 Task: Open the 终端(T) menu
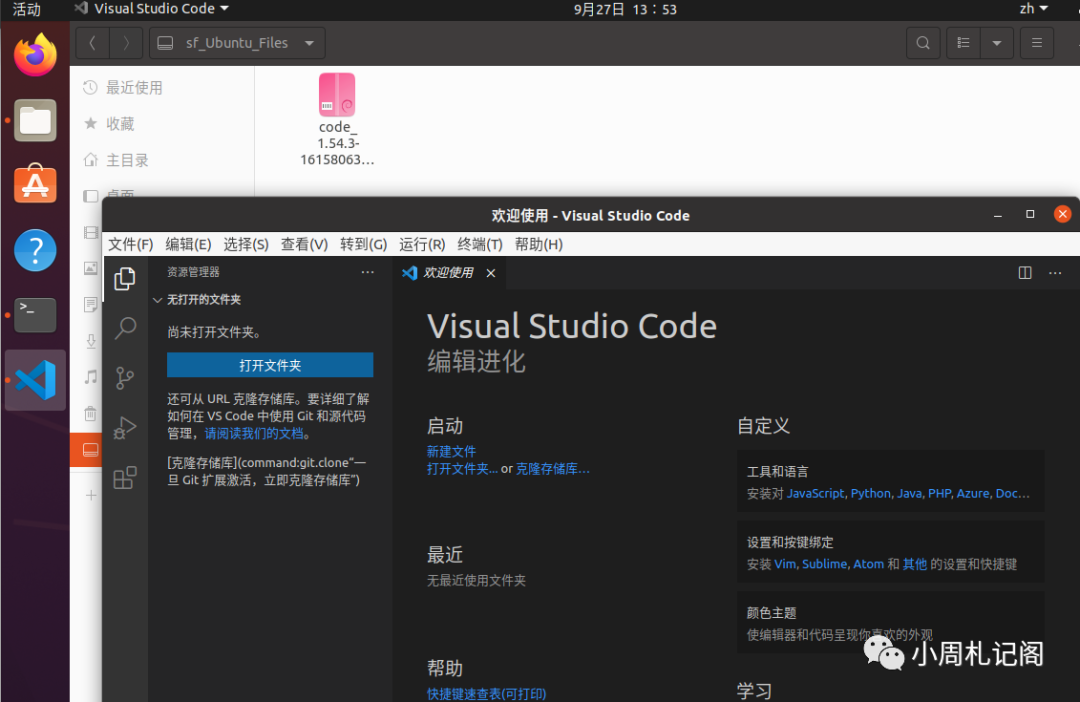click(479, 244)
